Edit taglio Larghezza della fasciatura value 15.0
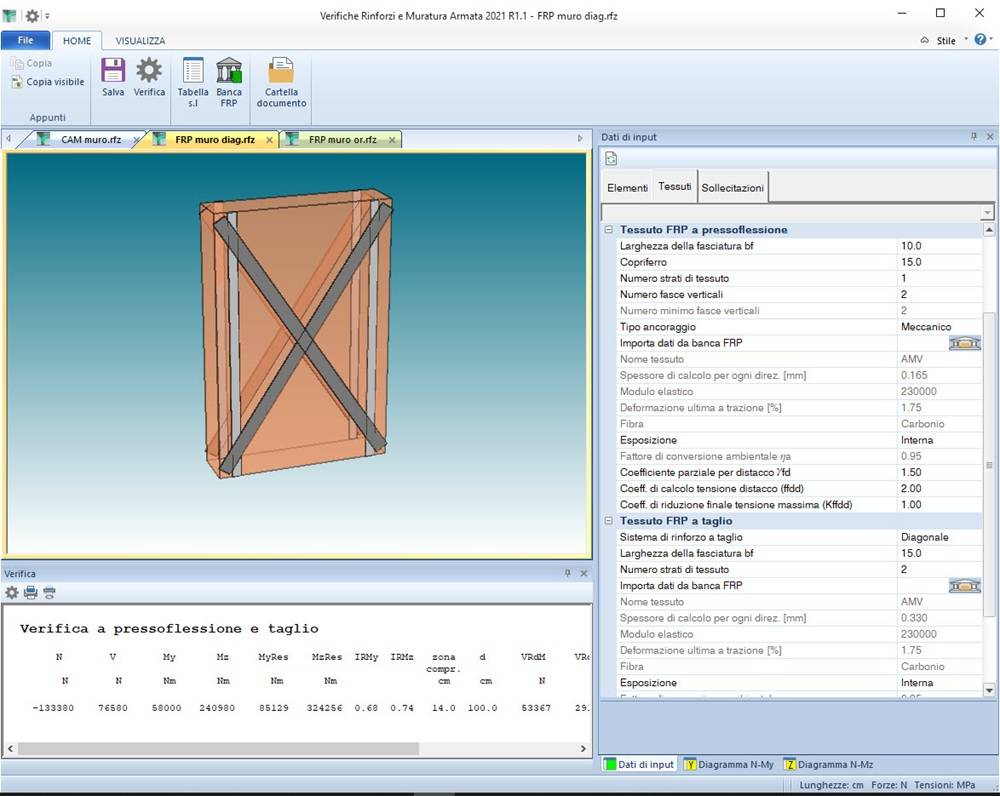Screen dimensions: 1000x796 point(939,553)
